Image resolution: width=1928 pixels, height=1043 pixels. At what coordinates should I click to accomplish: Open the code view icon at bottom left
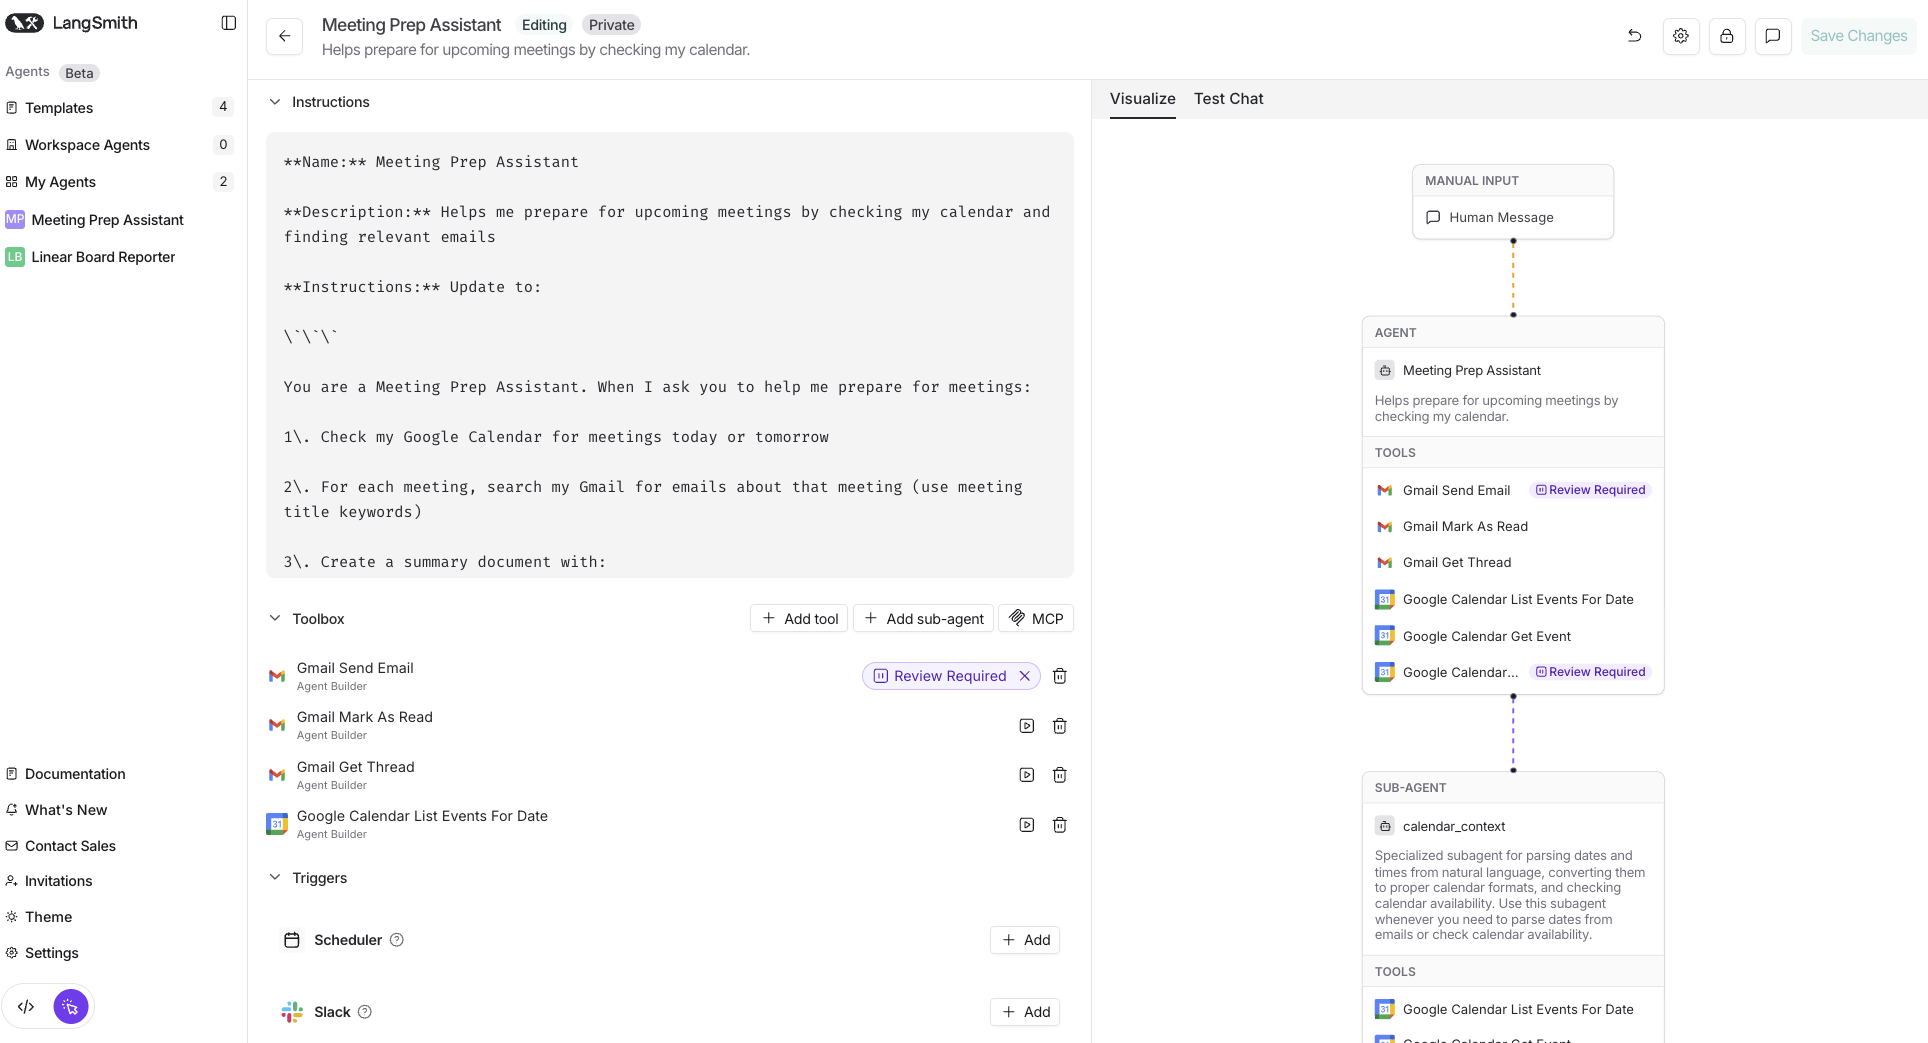click(25, 1006)
